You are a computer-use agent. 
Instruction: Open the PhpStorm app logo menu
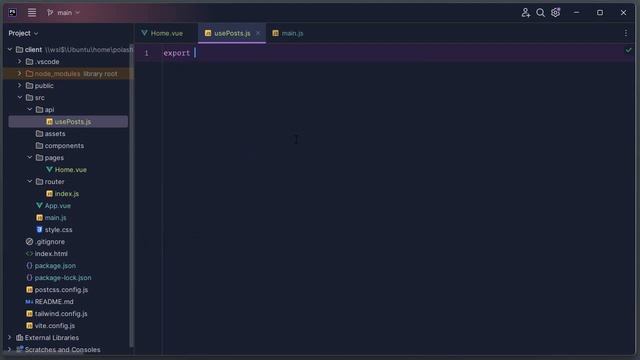pyautogui.click(x=13, y=13)
